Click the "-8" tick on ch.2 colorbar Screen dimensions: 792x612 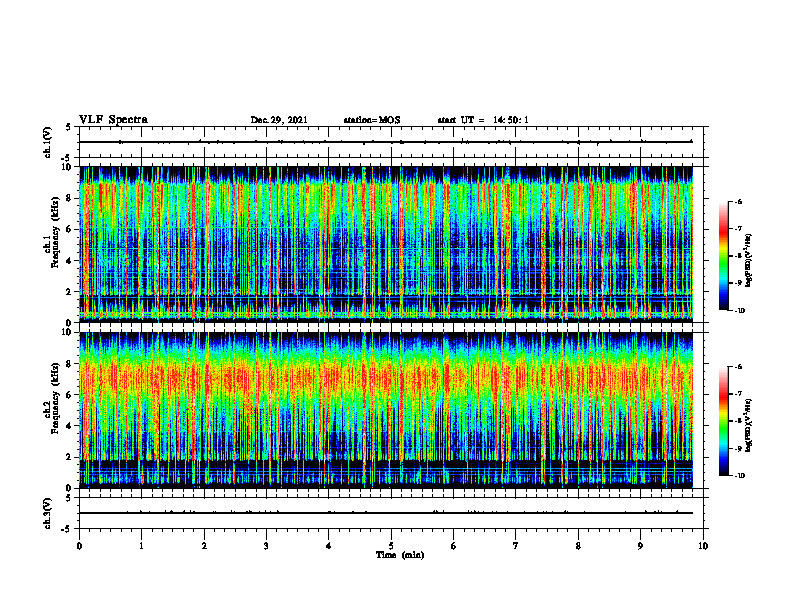tap(738, 421)
